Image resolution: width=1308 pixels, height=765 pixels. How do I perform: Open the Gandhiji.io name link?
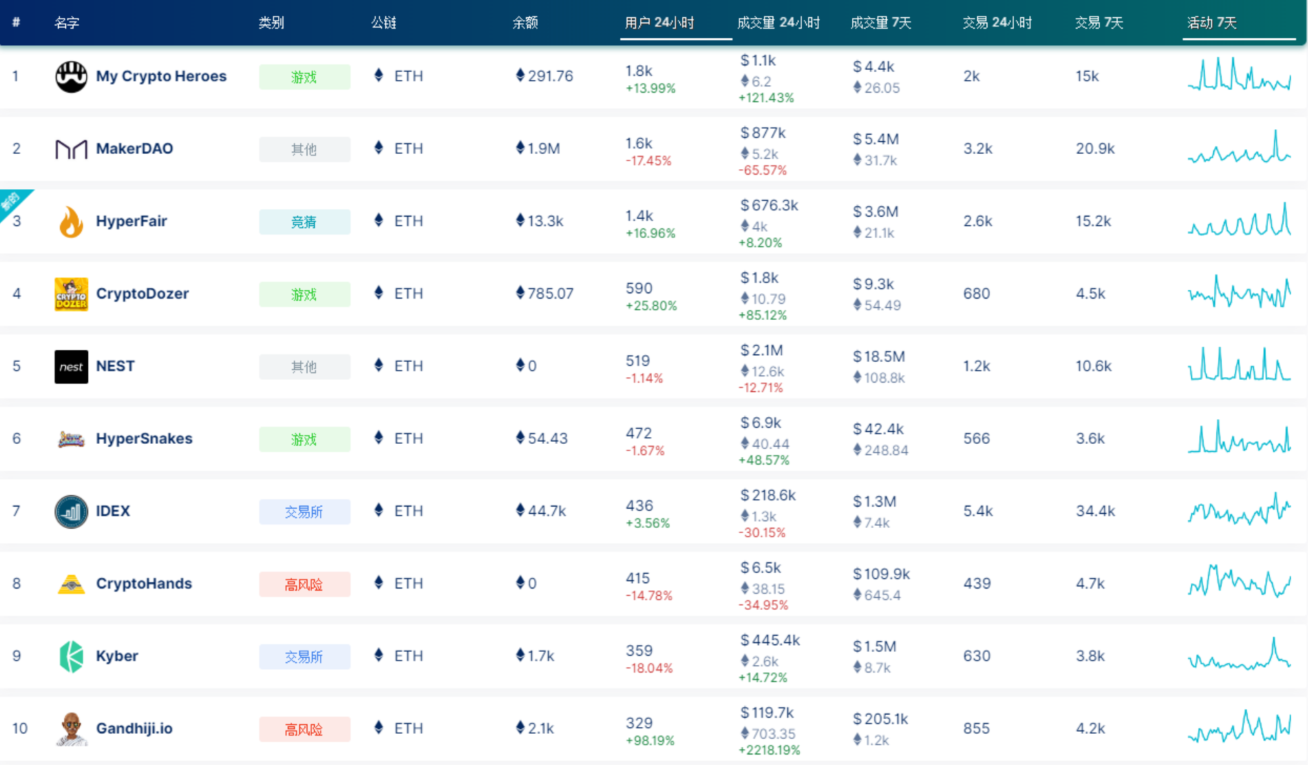(x=134, y=728)
